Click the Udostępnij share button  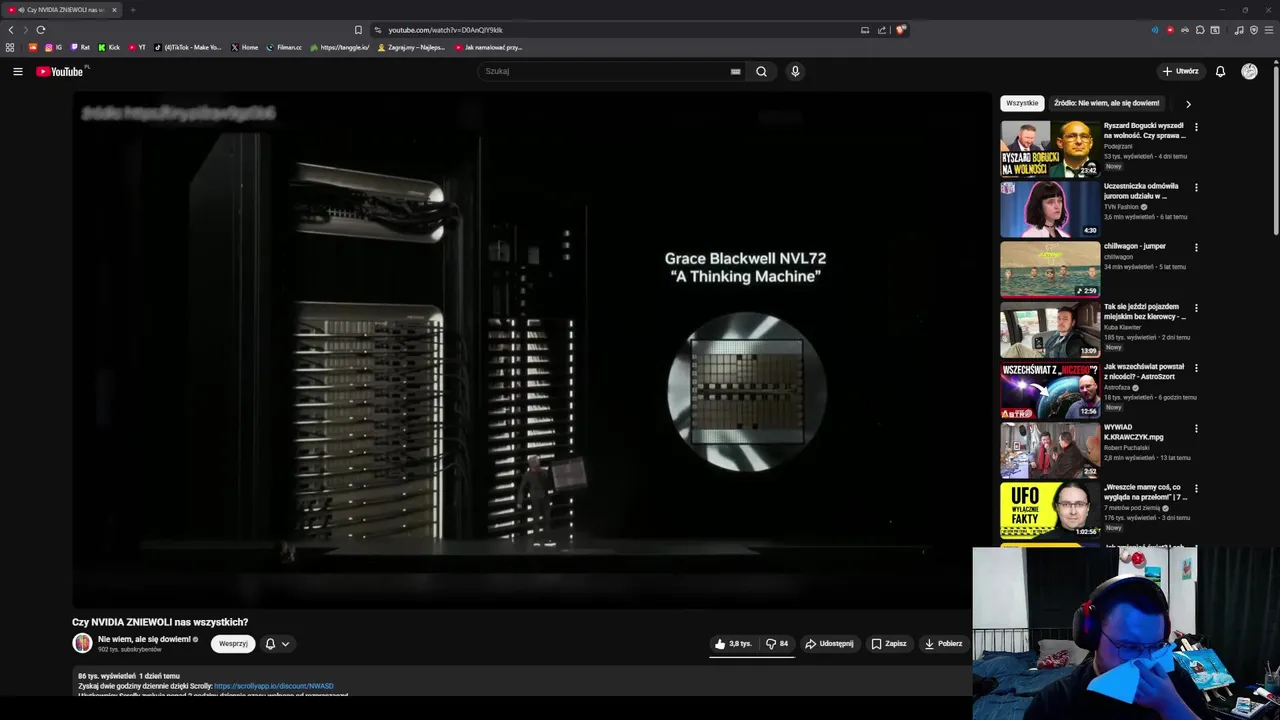[829, 643]
